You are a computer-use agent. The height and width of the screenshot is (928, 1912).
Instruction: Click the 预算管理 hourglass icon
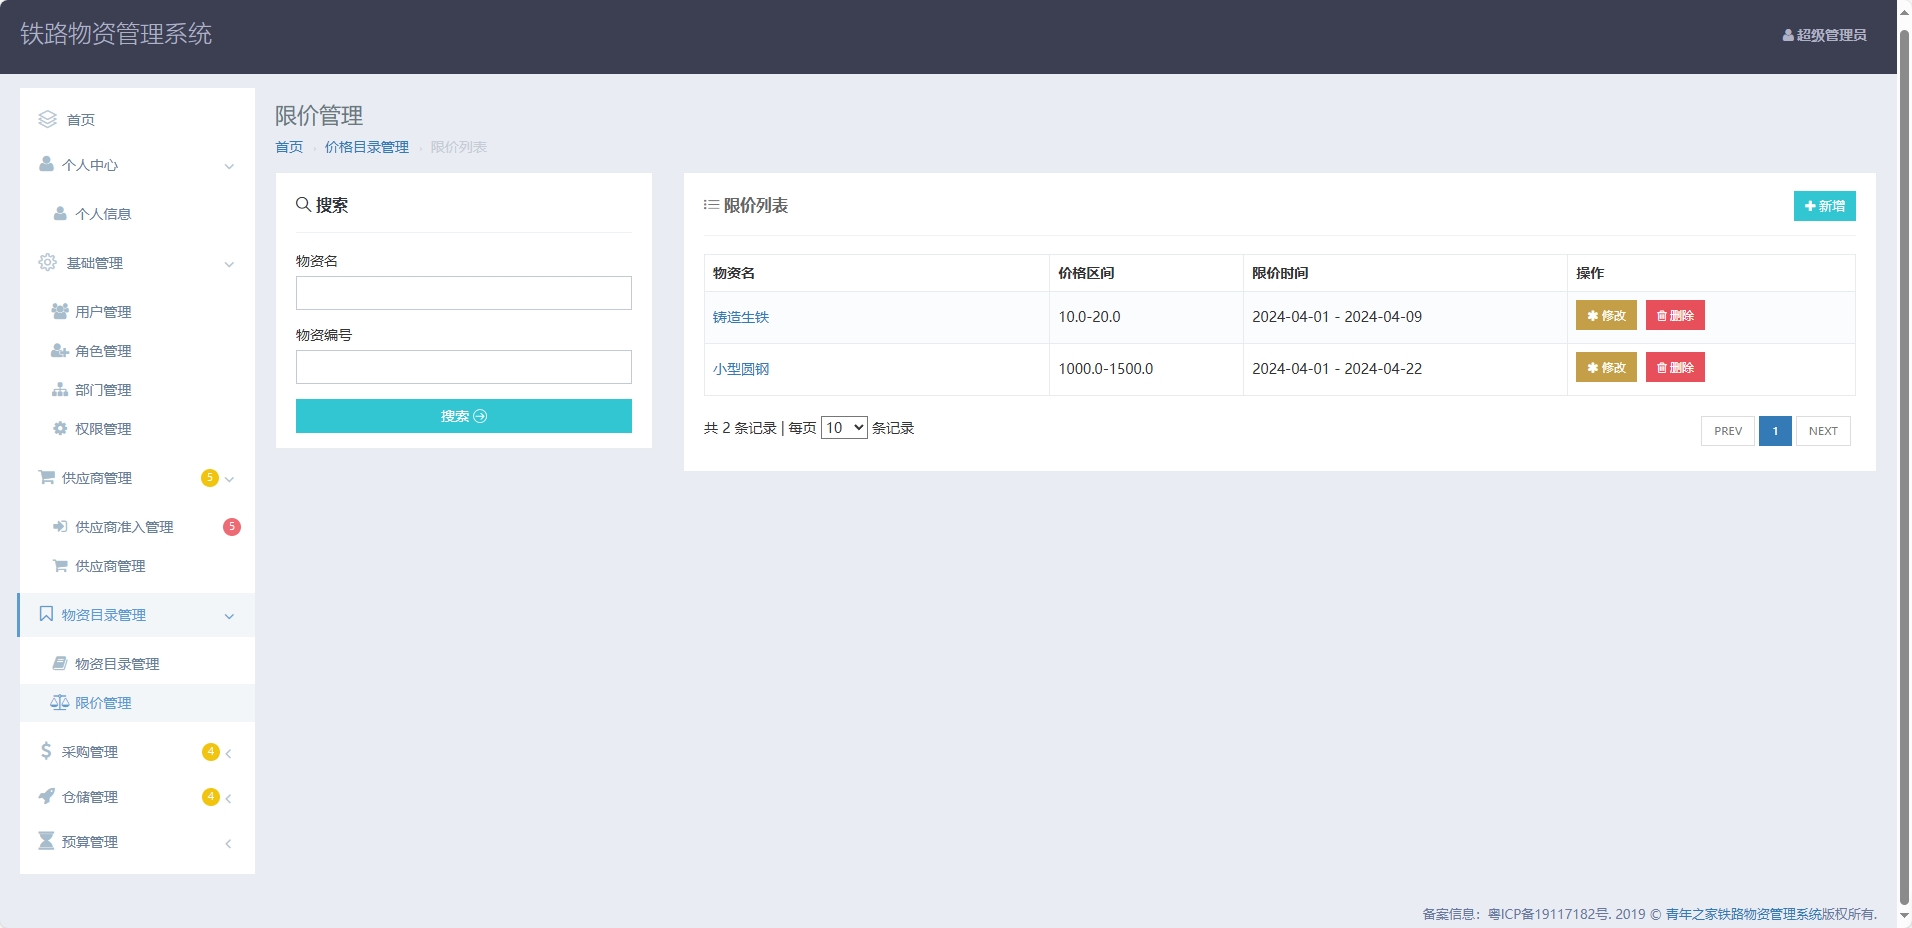point(46,840)
